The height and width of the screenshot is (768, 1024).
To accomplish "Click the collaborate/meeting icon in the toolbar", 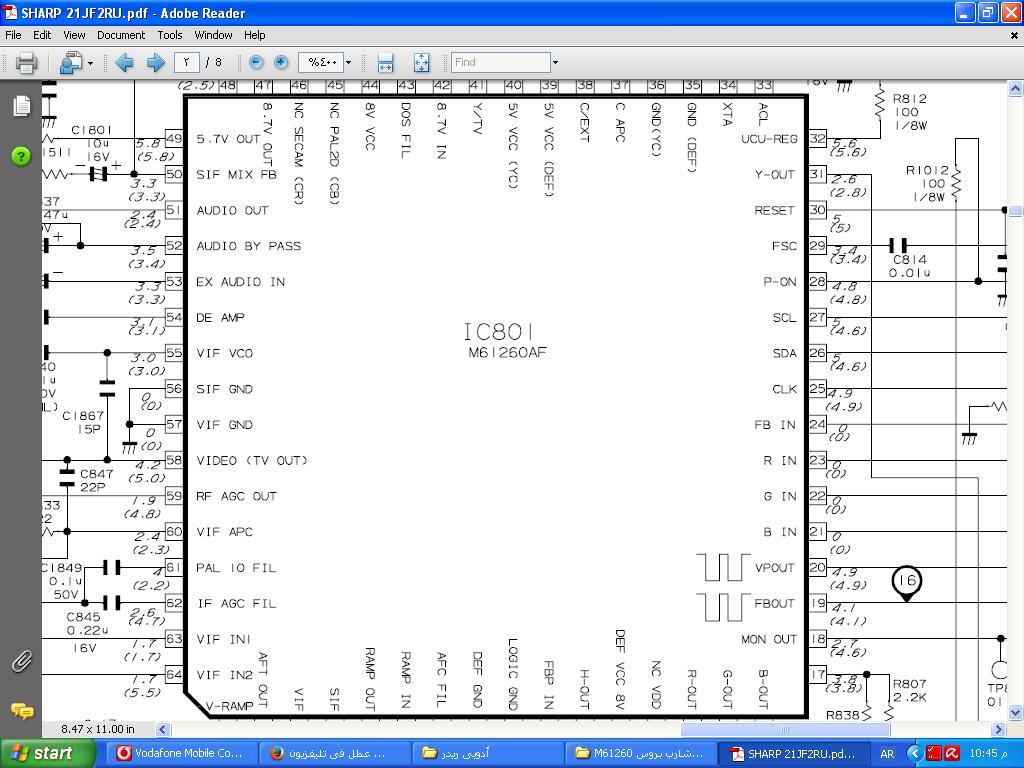I will 71,63.
